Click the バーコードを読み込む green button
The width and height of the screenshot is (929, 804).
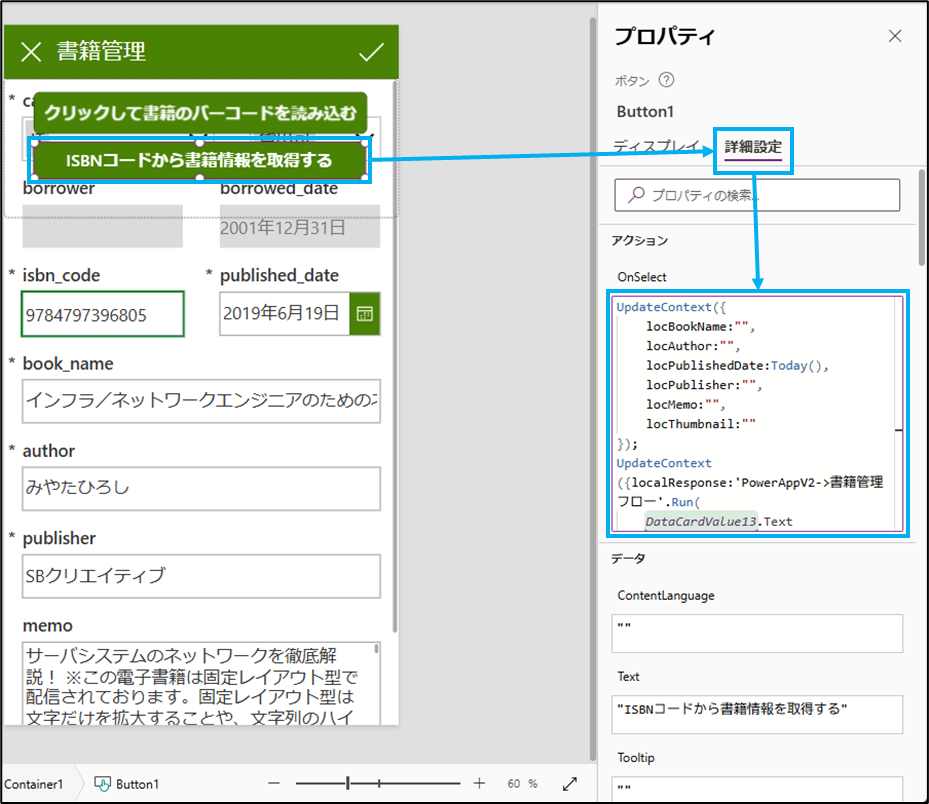(200, 113)
